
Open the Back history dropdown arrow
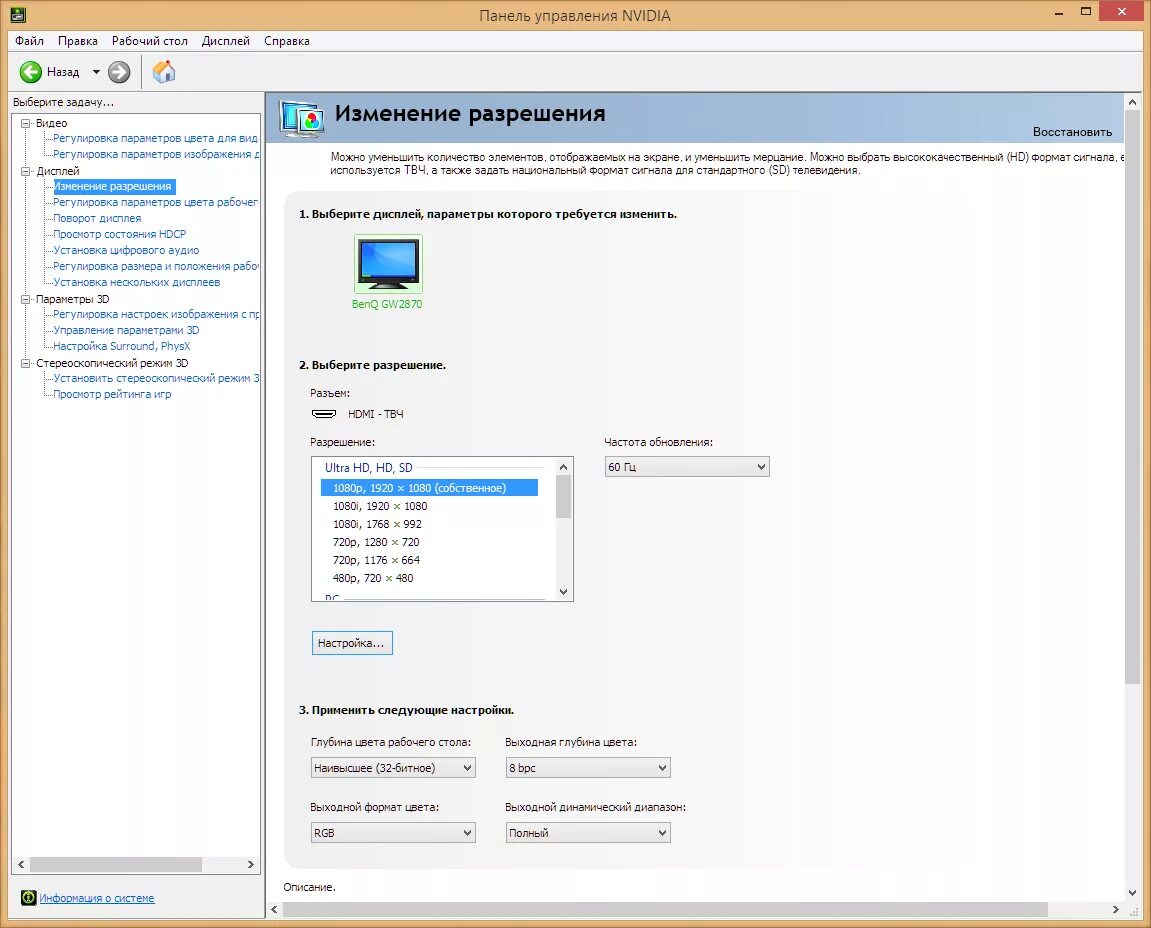[x=96, y=72]
